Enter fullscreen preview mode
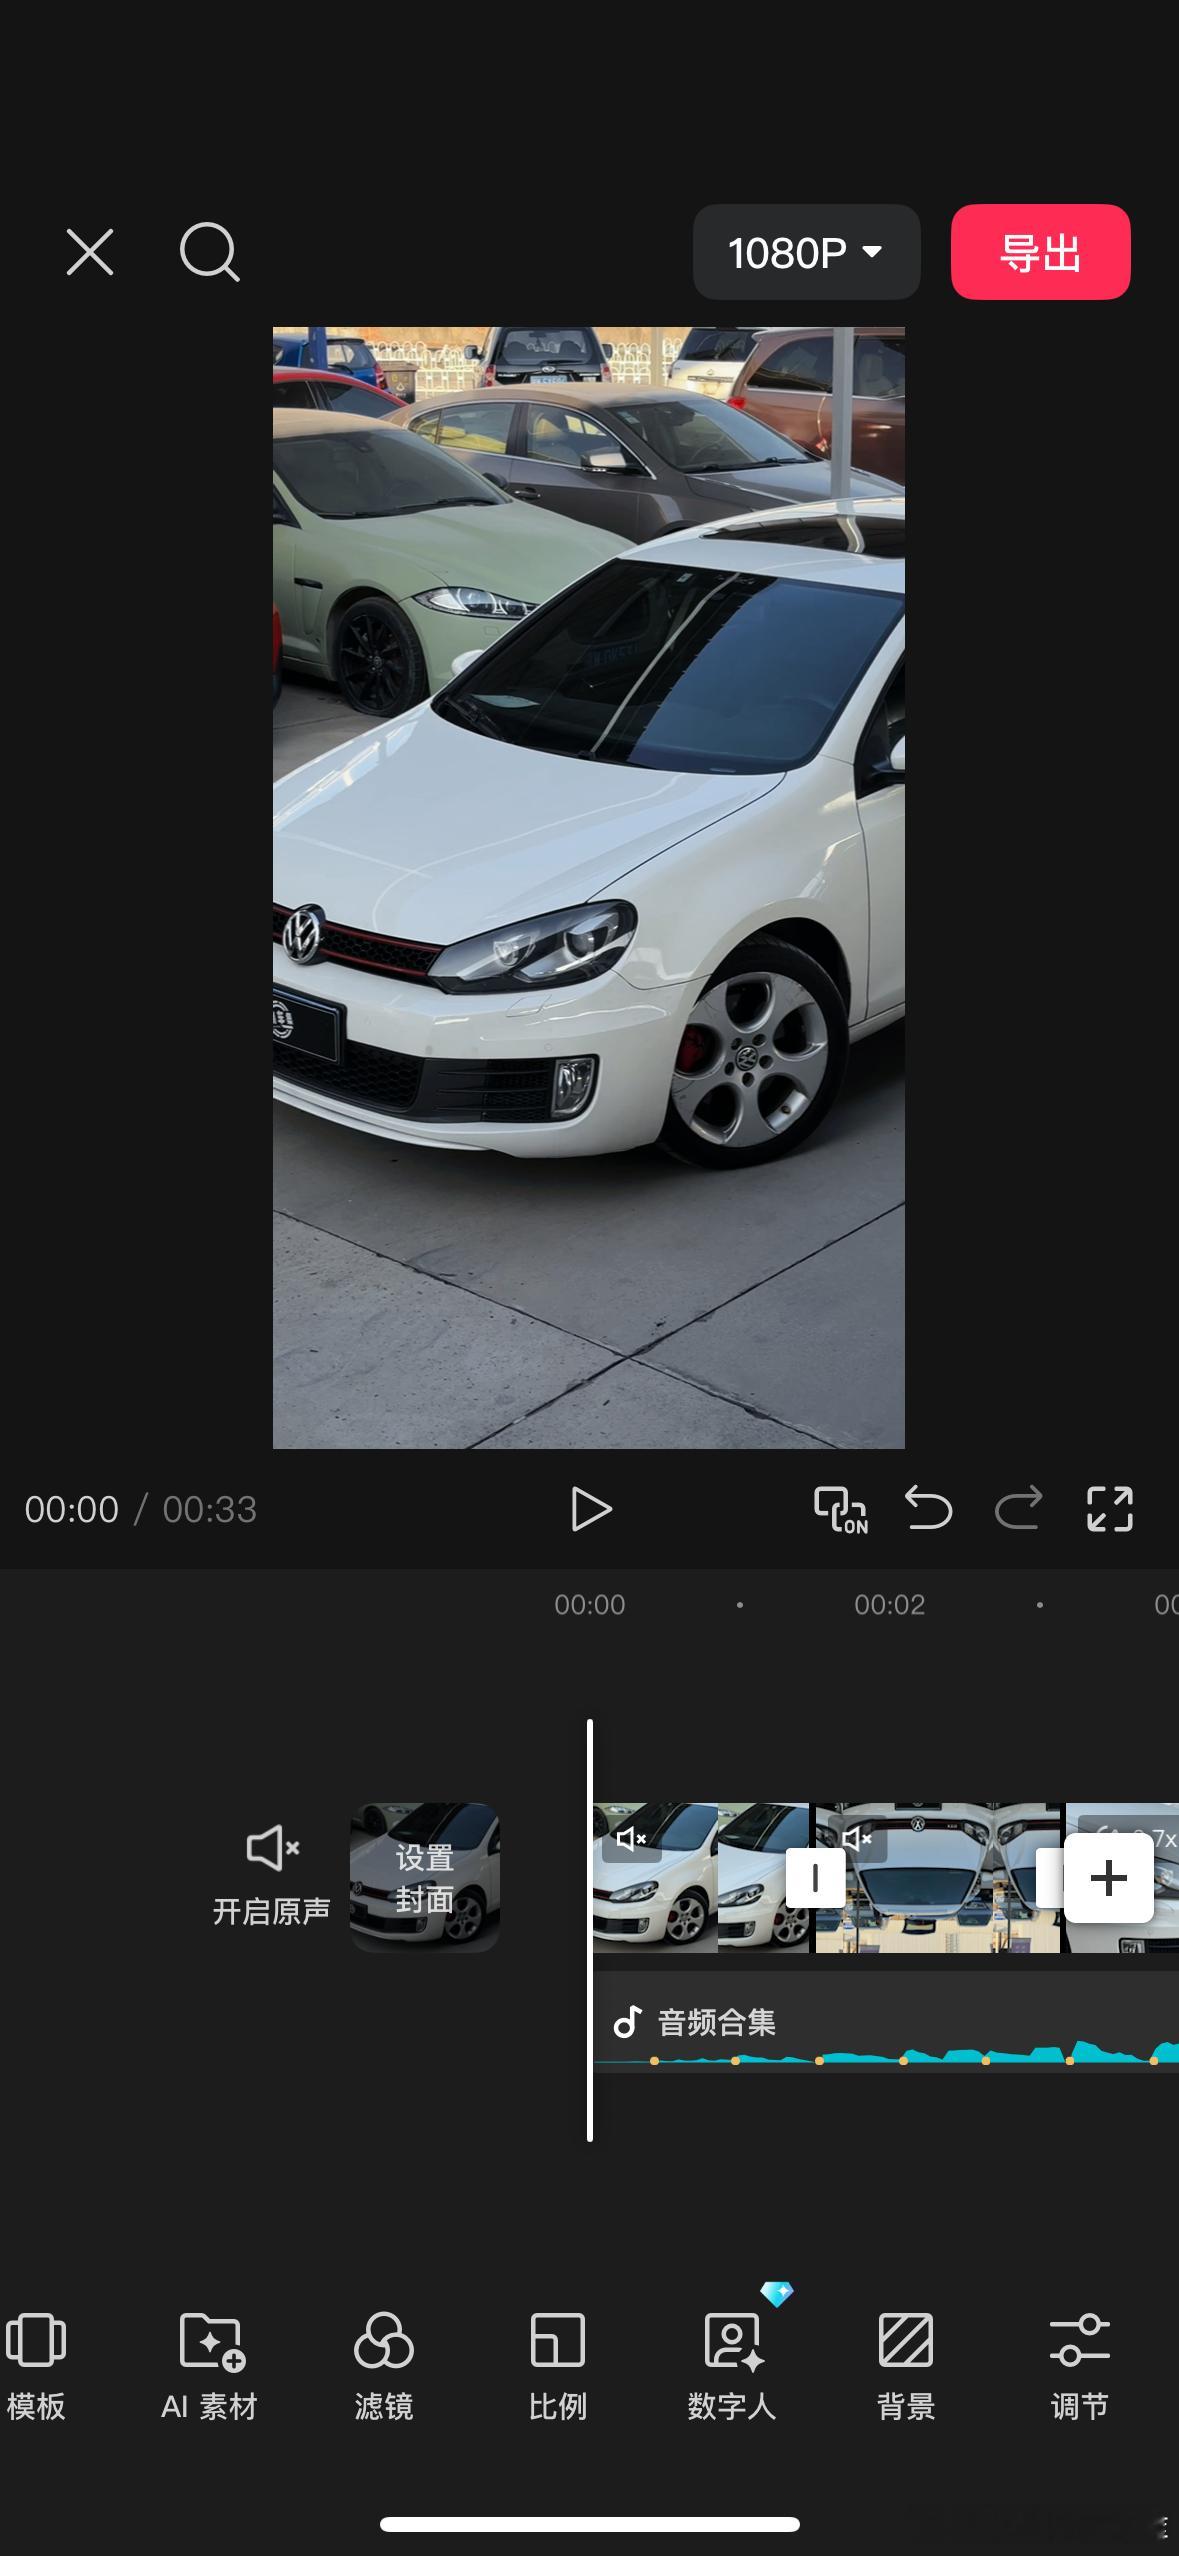 (x=1110, y=1509)
